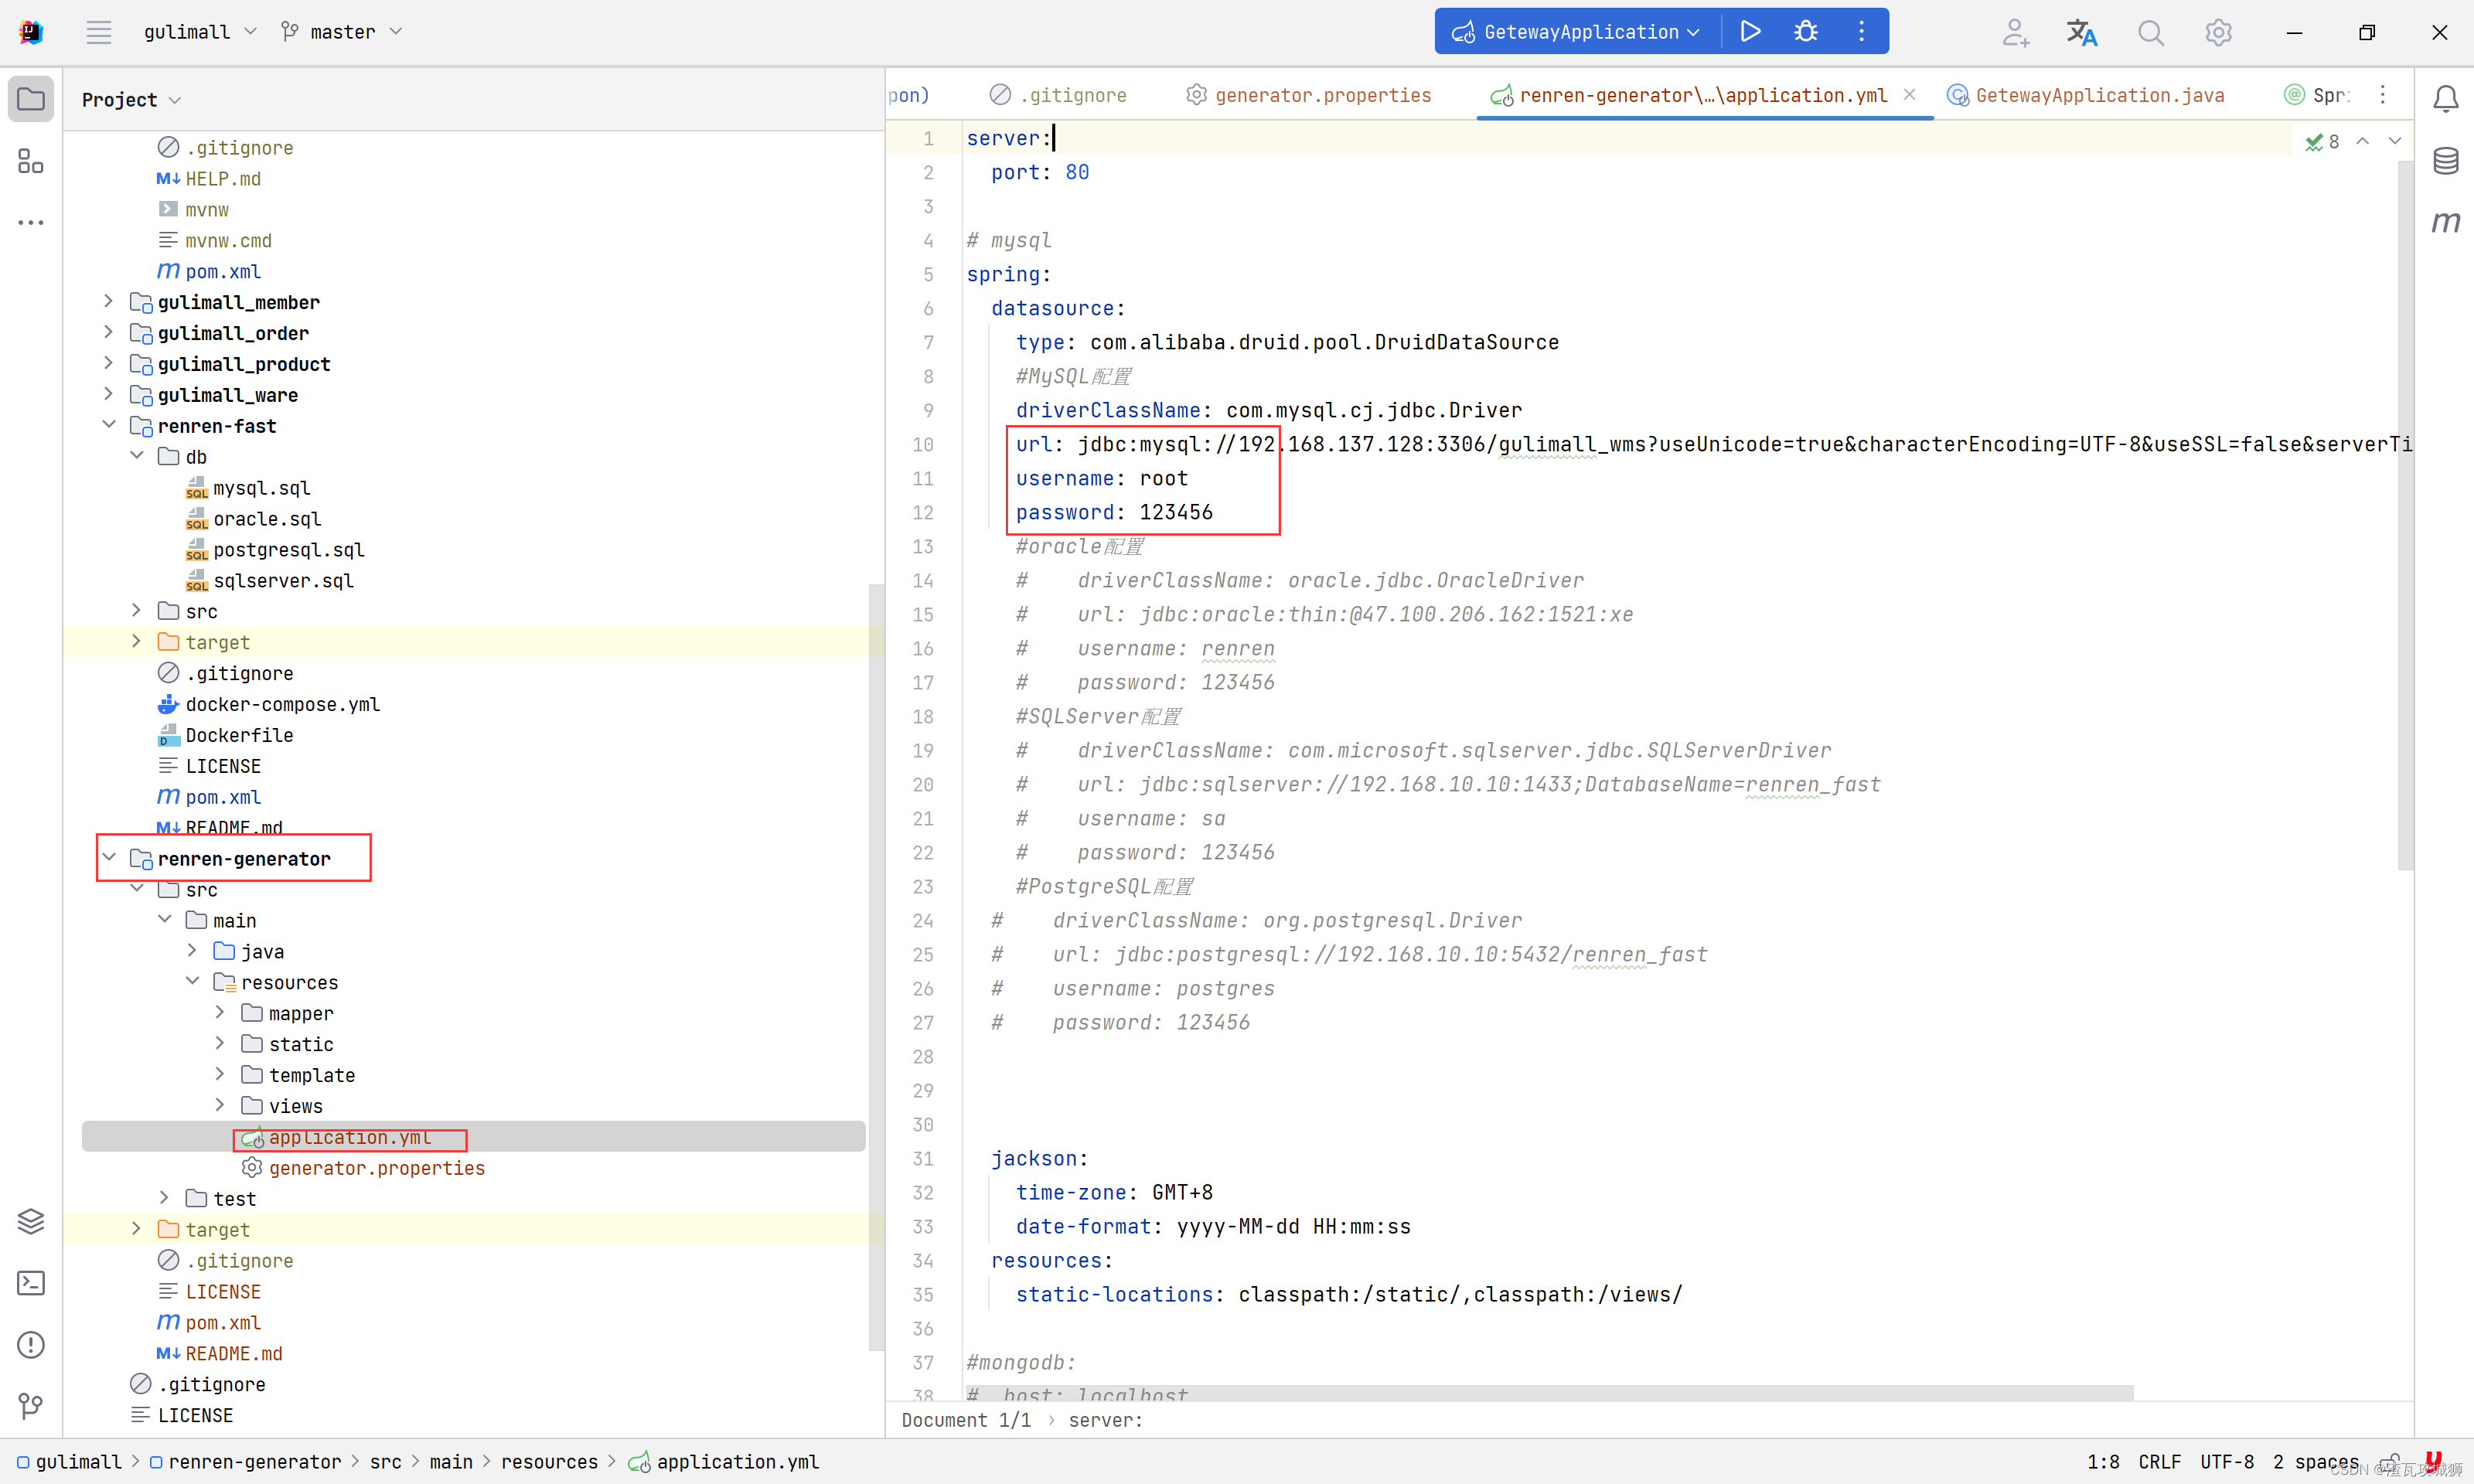Toggle the Project tool window folder icon
The height and width of the screenshot is (1484, 2474).
(31, 99)
